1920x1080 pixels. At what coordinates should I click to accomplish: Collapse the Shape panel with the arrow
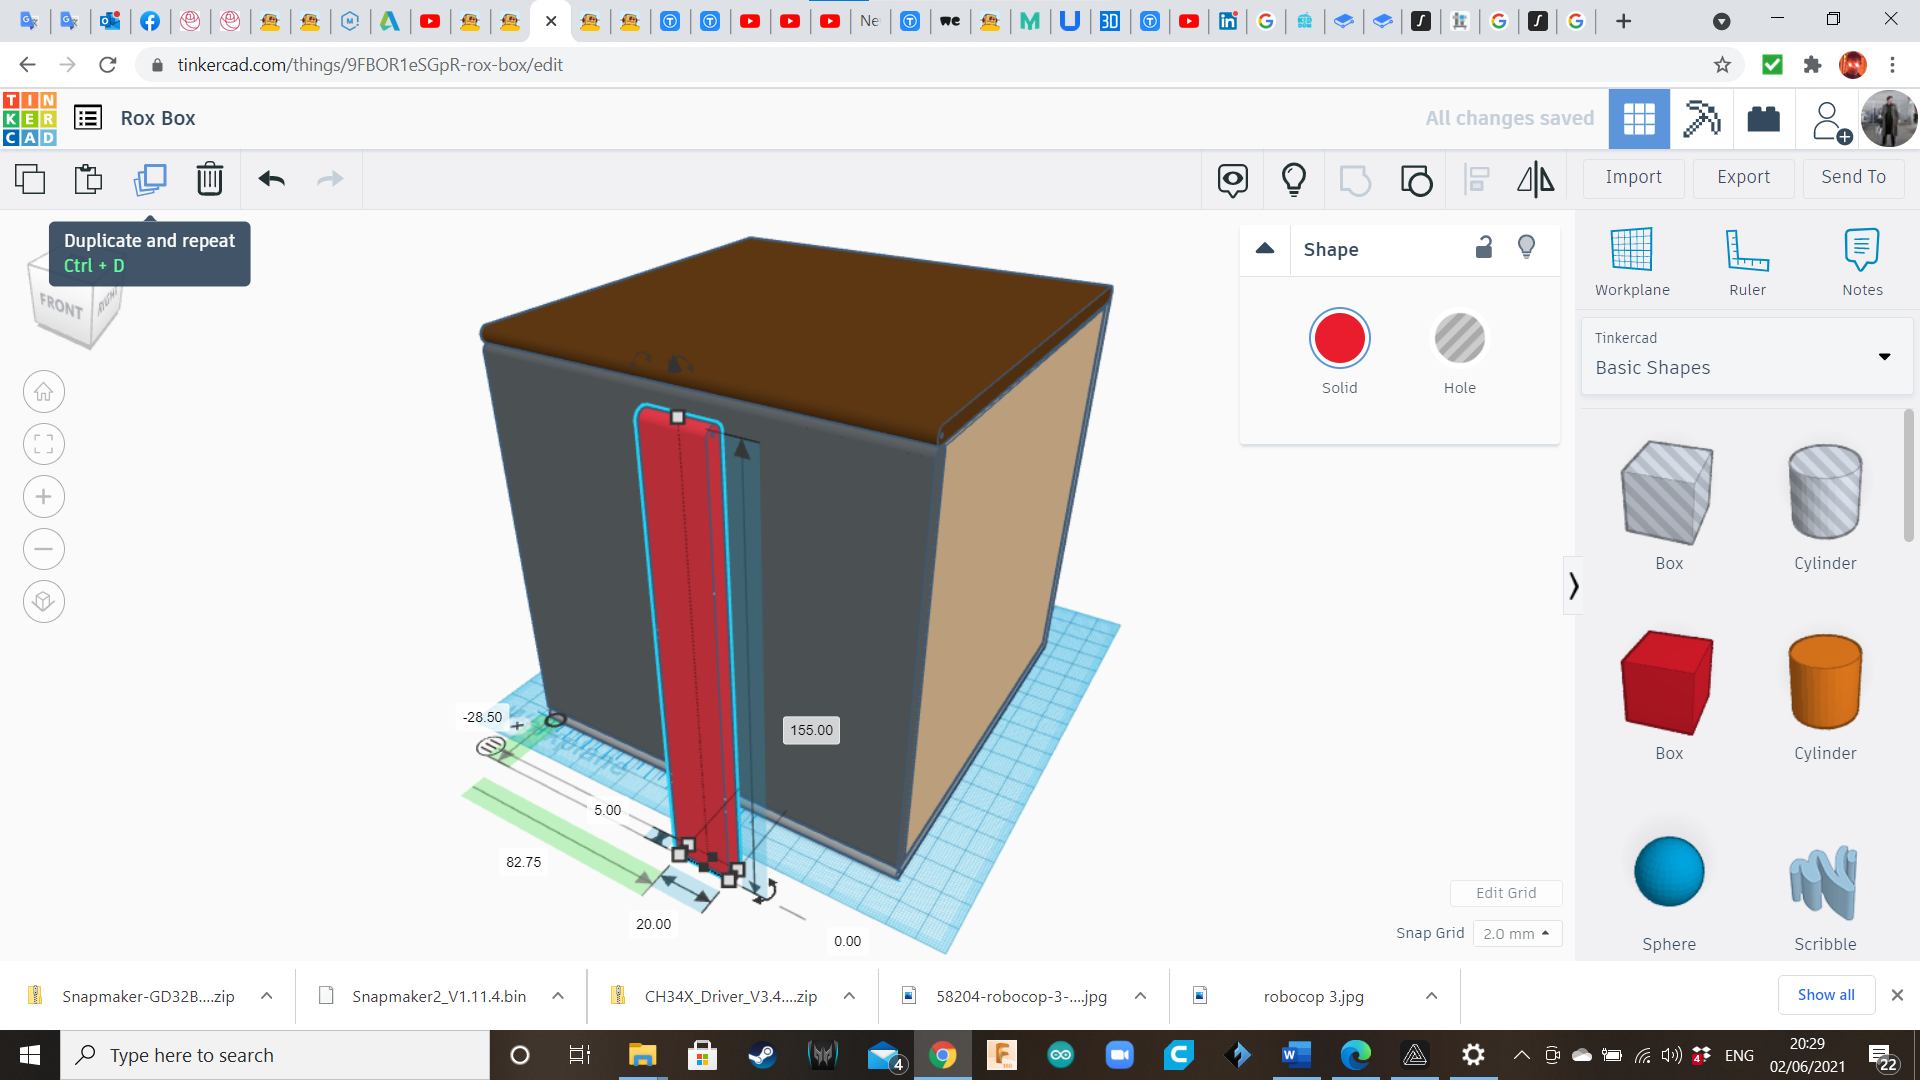coord(1265,249)
